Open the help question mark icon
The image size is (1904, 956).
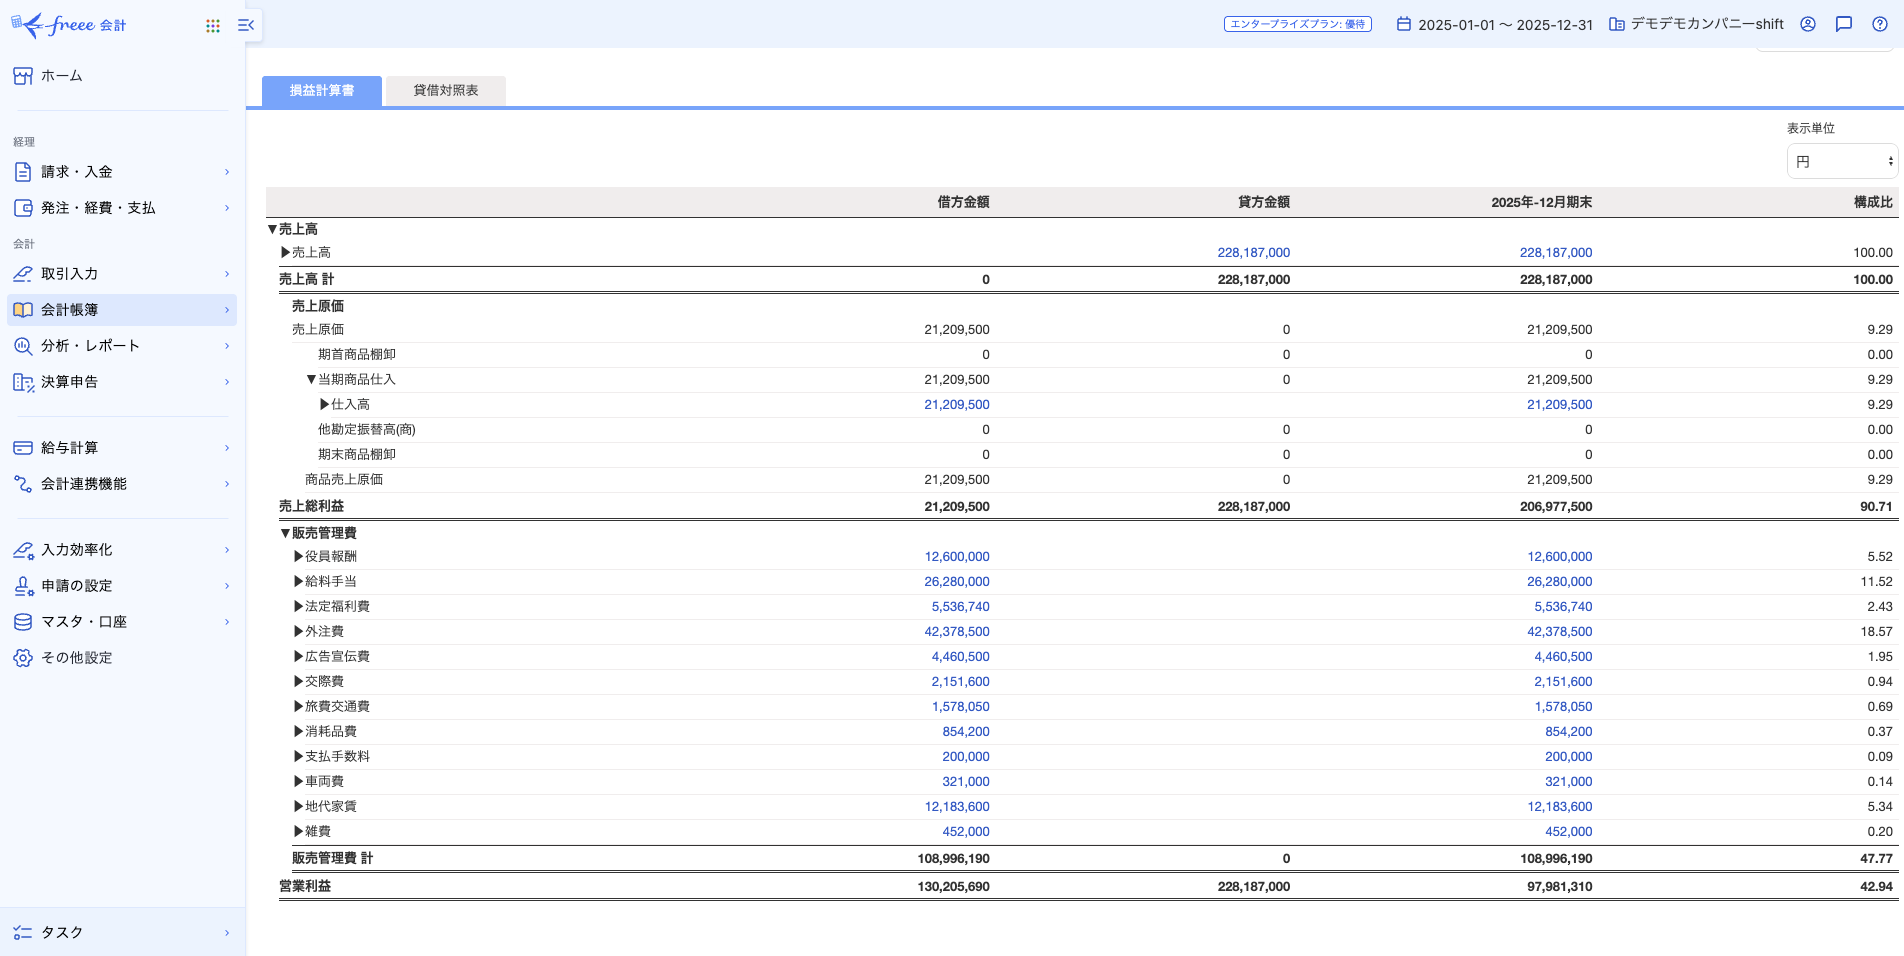(1879, 24)
